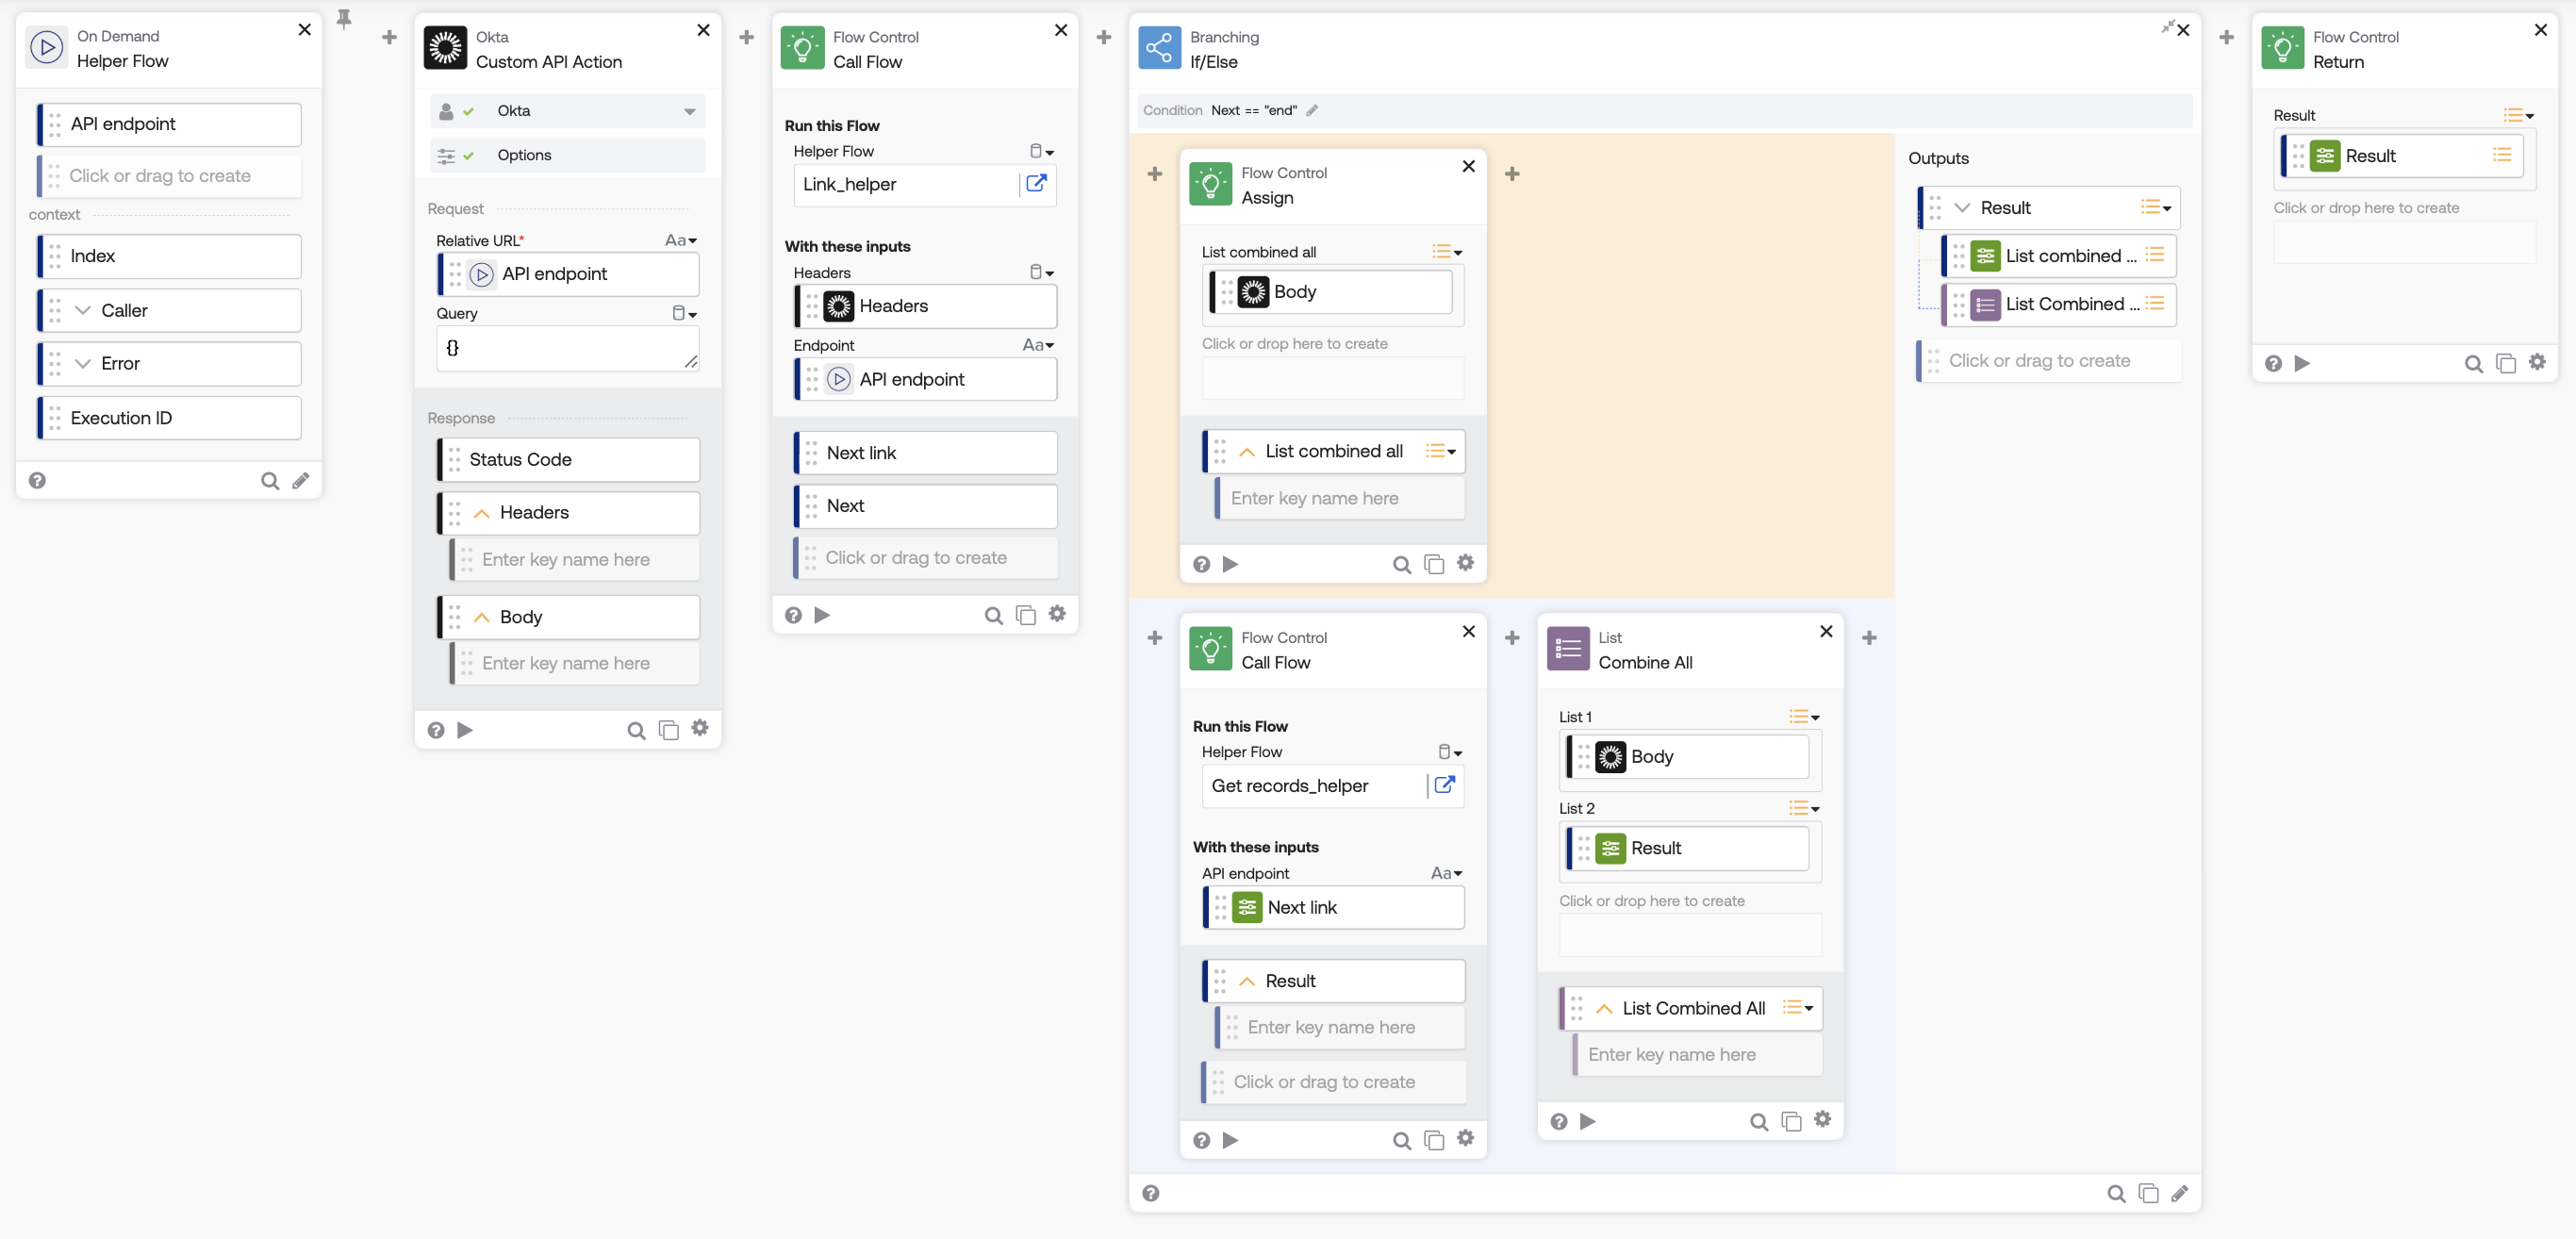Run test on Okta Custom API Action card

coord(465,730)
